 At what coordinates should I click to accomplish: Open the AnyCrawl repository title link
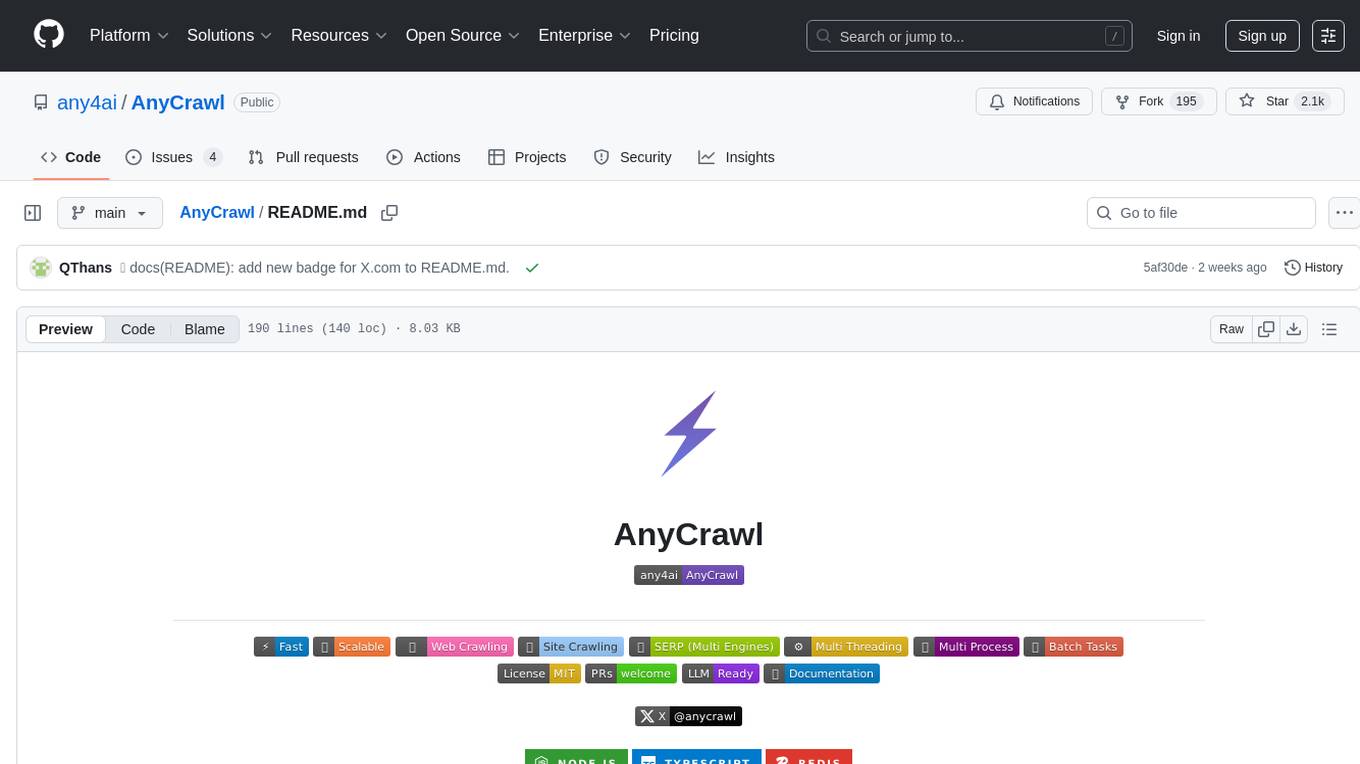178,102
